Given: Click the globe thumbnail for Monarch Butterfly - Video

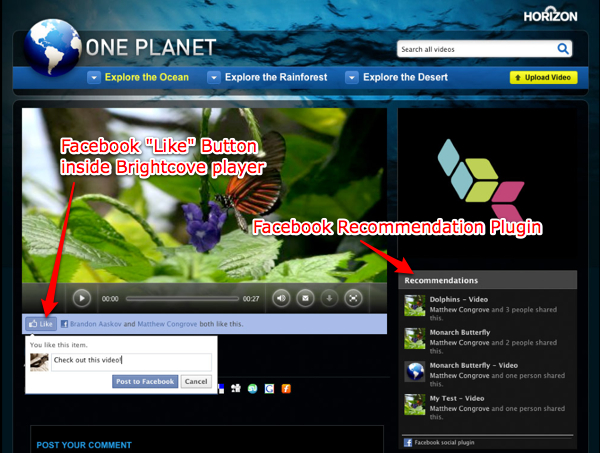Looking at the screenshot, I should point(415,371).
